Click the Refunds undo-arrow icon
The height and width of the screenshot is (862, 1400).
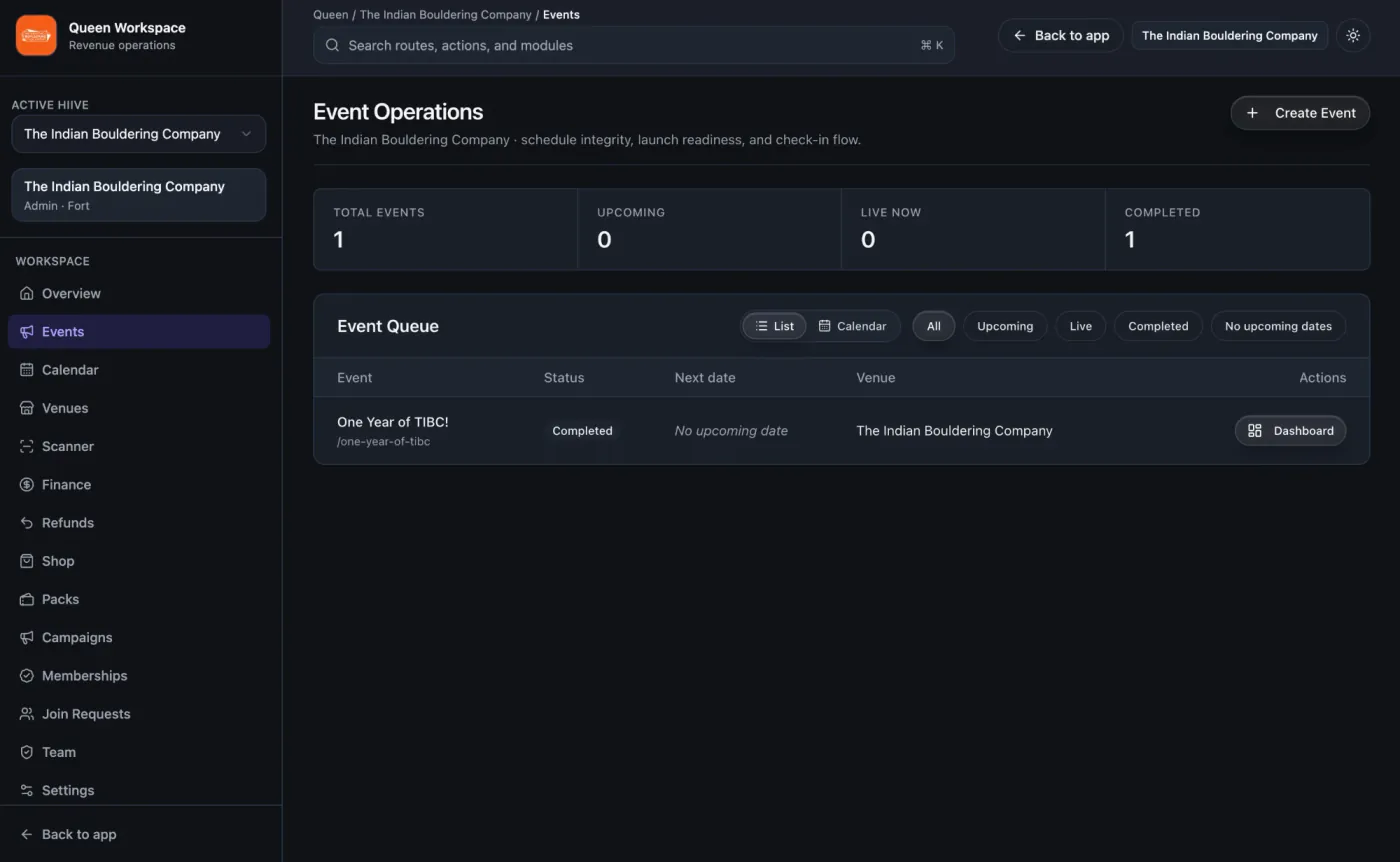(27, 523)
